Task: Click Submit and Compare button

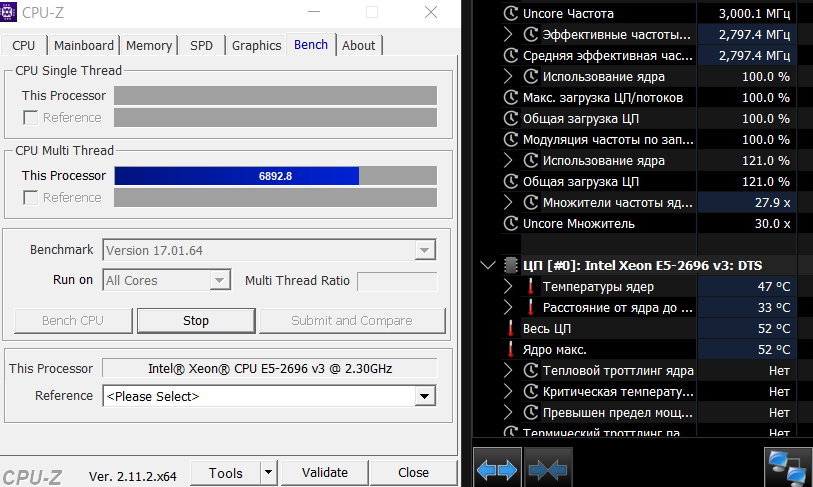Action: [x=352, y=321]
